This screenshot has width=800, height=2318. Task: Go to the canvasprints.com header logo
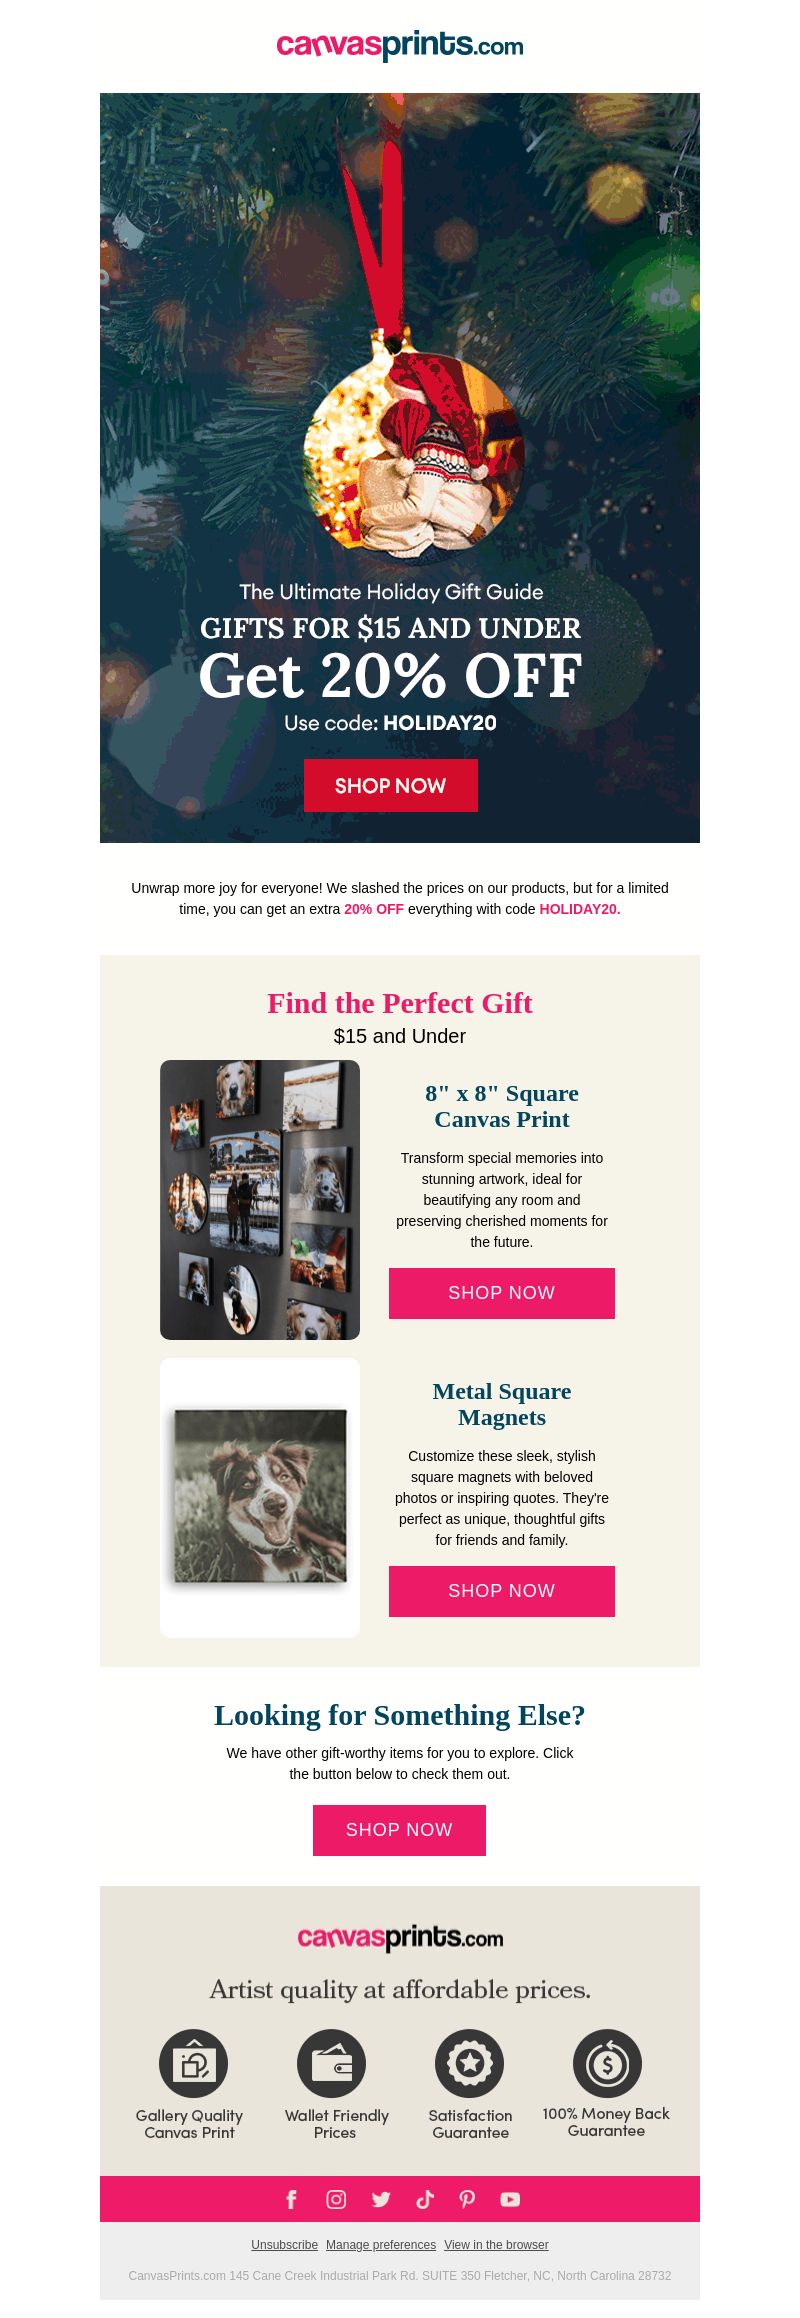400,45
